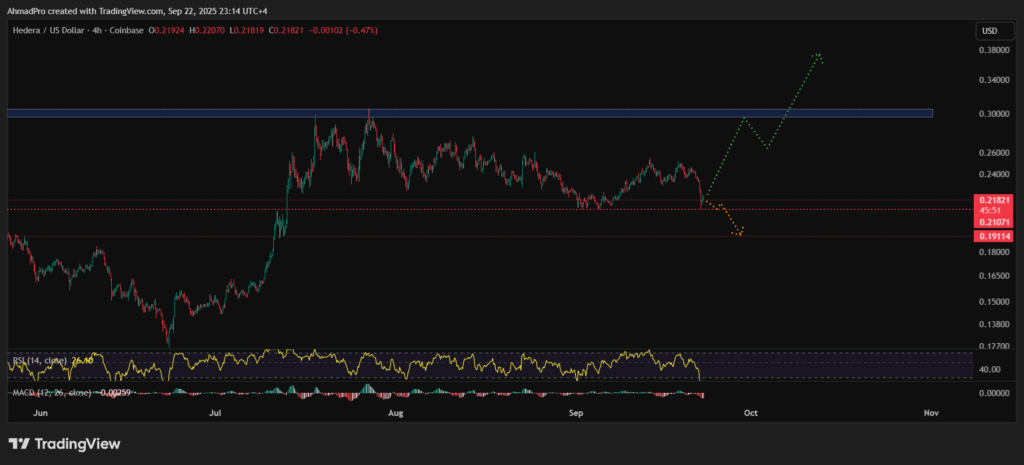
Task: Click the TradingView logo at bottom left
Action: [x=64, y=443]
